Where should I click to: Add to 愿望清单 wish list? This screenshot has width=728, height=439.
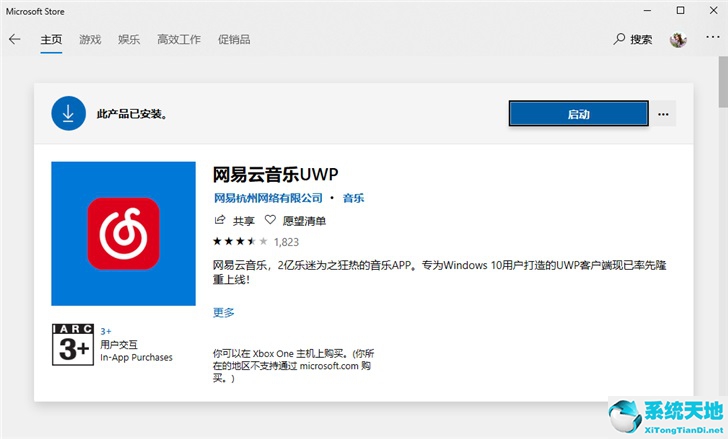click(x=305, y=221)
